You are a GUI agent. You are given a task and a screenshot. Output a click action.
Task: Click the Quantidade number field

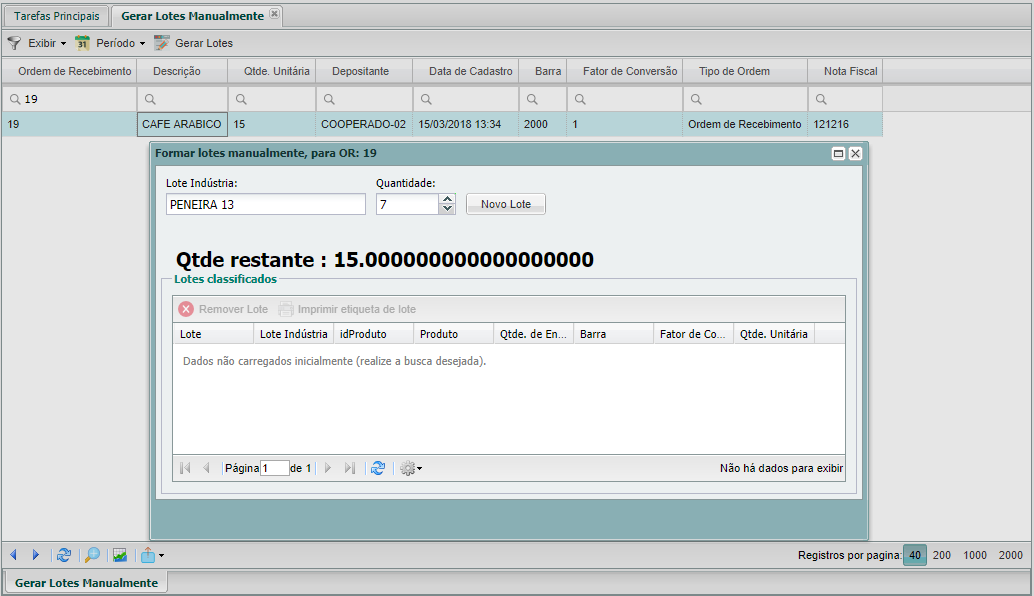click(x=407, y=204)
